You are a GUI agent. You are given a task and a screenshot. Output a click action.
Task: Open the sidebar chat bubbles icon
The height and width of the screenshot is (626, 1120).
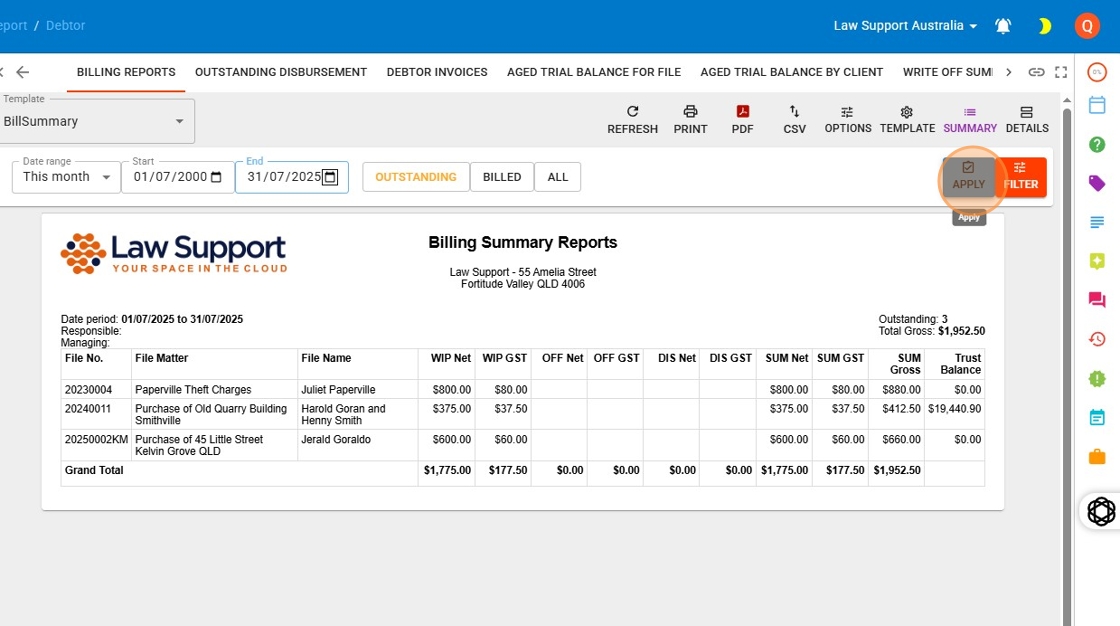pyautogui.click(x=1096, y=299)
